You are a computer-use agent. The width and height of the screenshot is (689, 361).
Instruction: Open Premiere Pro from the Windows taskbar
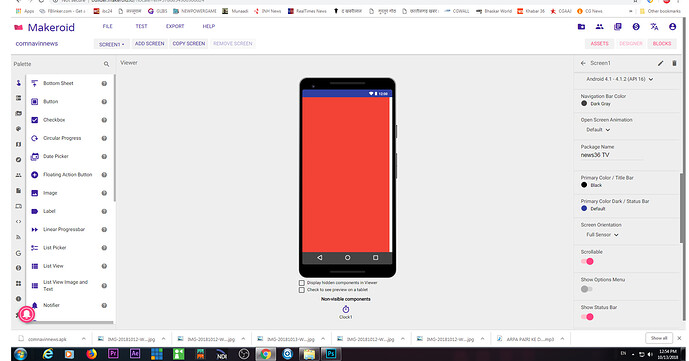[x=113, y=354]
